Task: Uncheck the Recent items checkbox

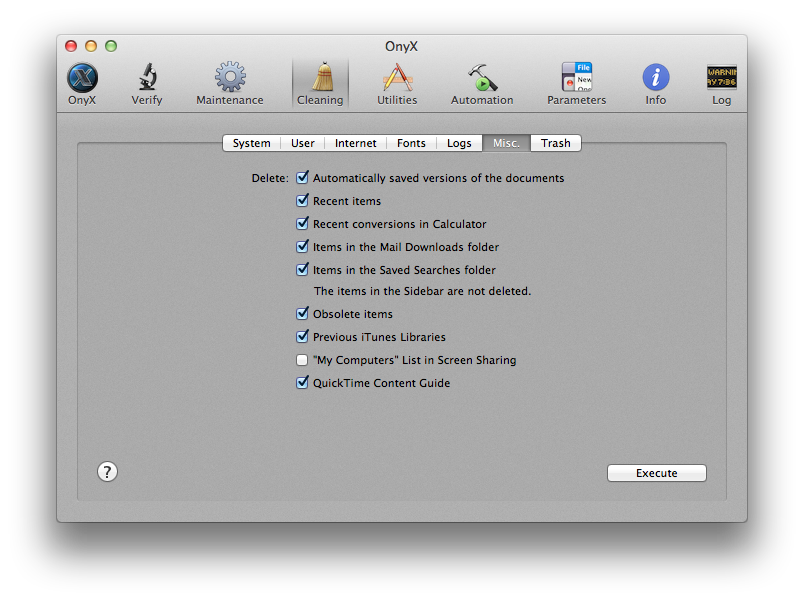Action: (302, 201)
